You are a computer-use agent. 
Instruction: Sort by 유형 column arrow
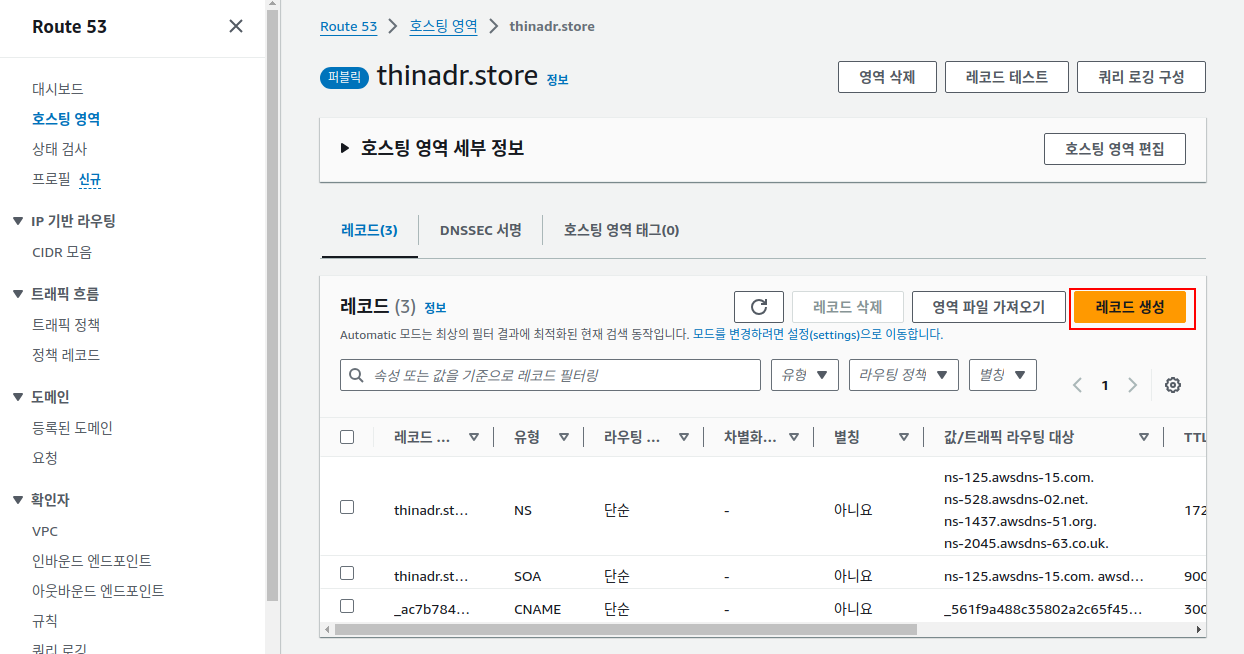(x=564, y=437)
